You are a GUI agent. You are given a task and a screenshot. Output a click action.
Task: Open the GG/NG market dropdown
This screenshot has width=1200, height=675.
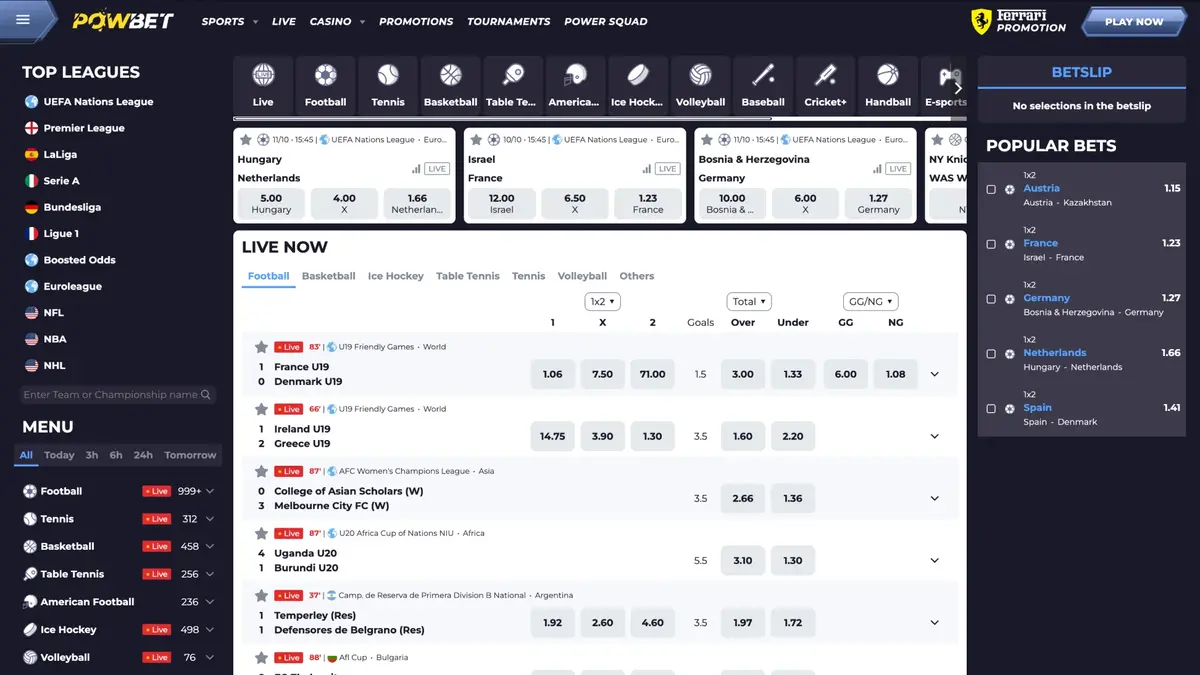[x=870, y=301]
